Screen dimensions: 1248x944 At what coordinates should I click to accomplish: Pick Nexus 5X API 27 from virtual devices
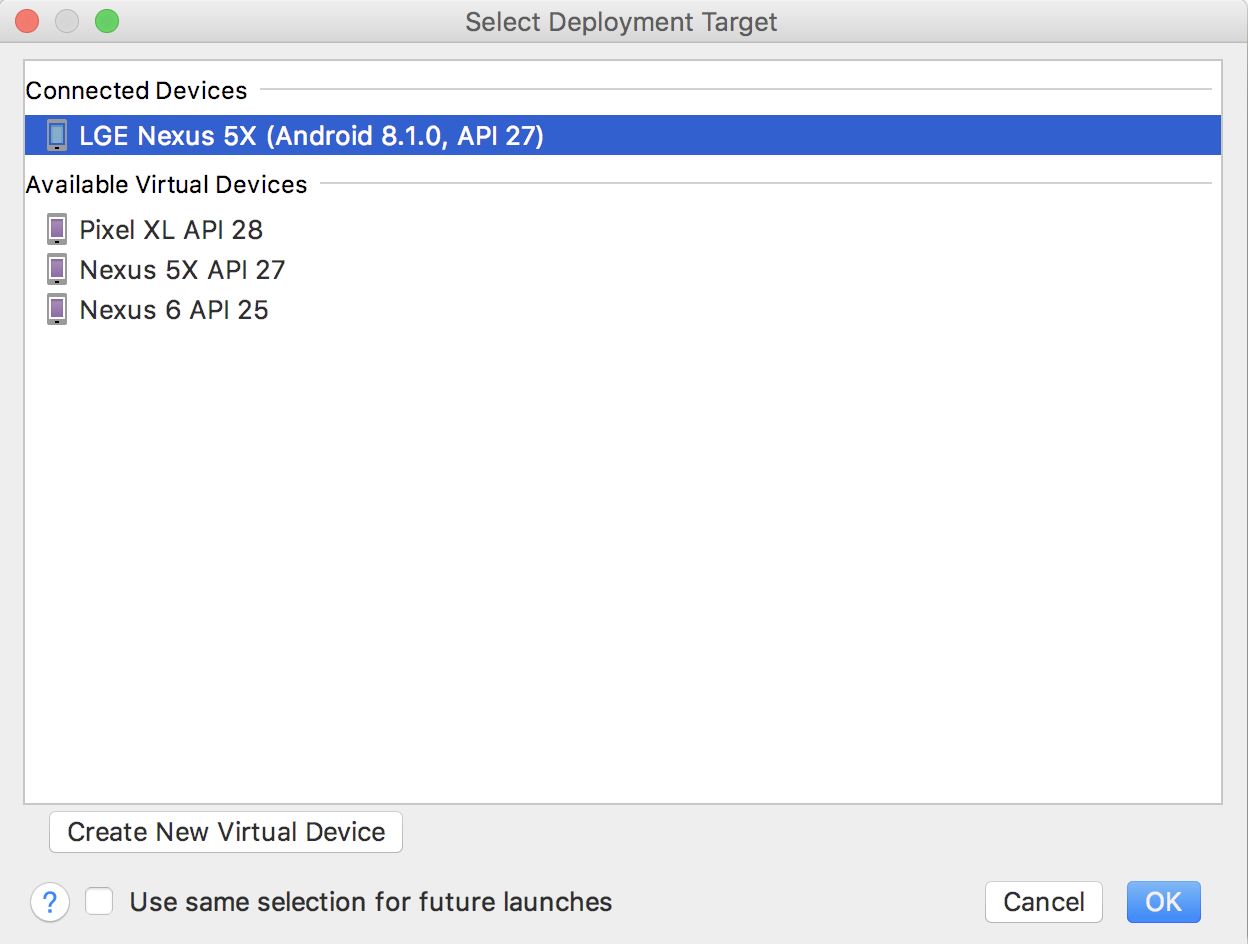(x=182, y=269)
